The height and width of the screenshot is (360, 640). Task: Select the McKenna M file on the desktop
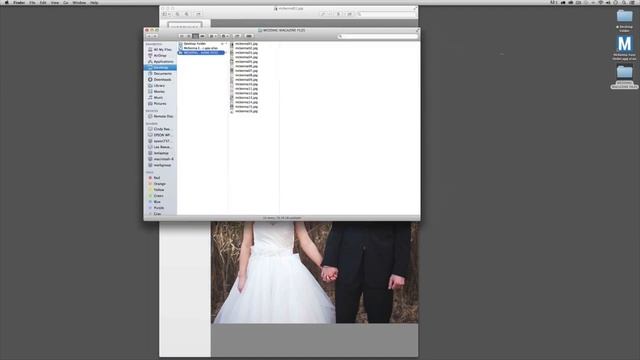[x=624, y=44]
